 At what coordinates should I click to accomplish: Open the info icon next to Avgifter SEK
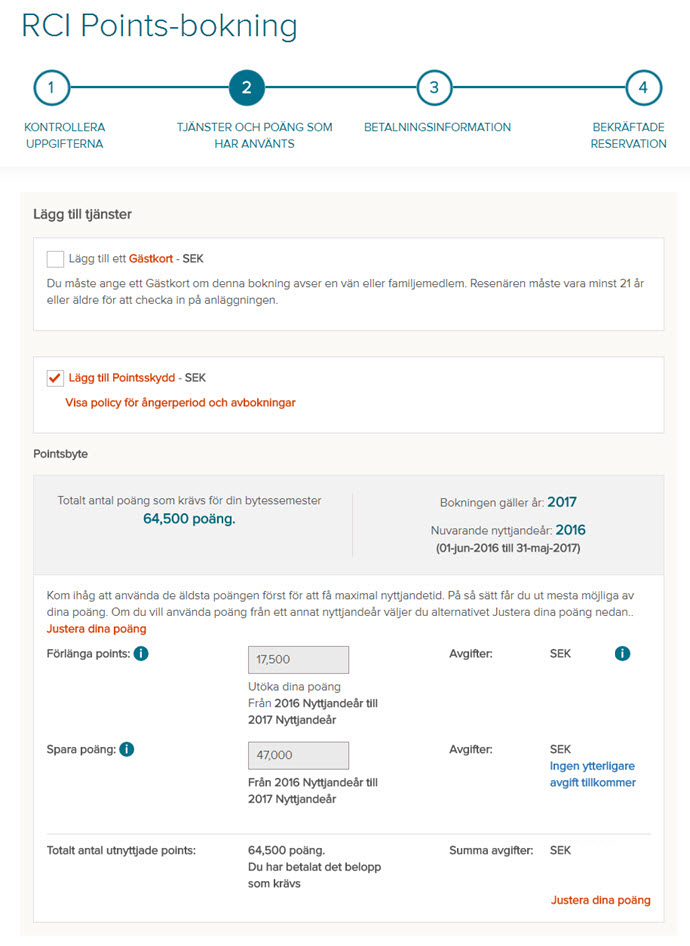[x=622, y=653]
